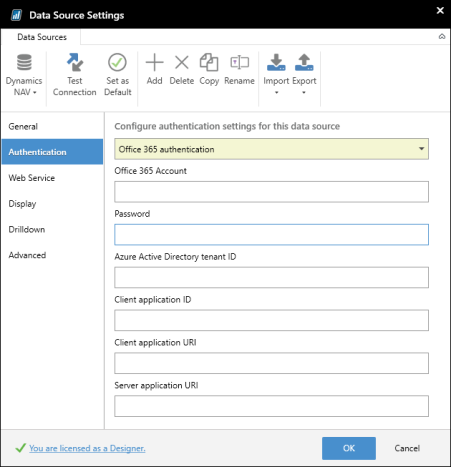
Task: Expand the Office 365 authentication dropdown
Action: coord(271,149)
